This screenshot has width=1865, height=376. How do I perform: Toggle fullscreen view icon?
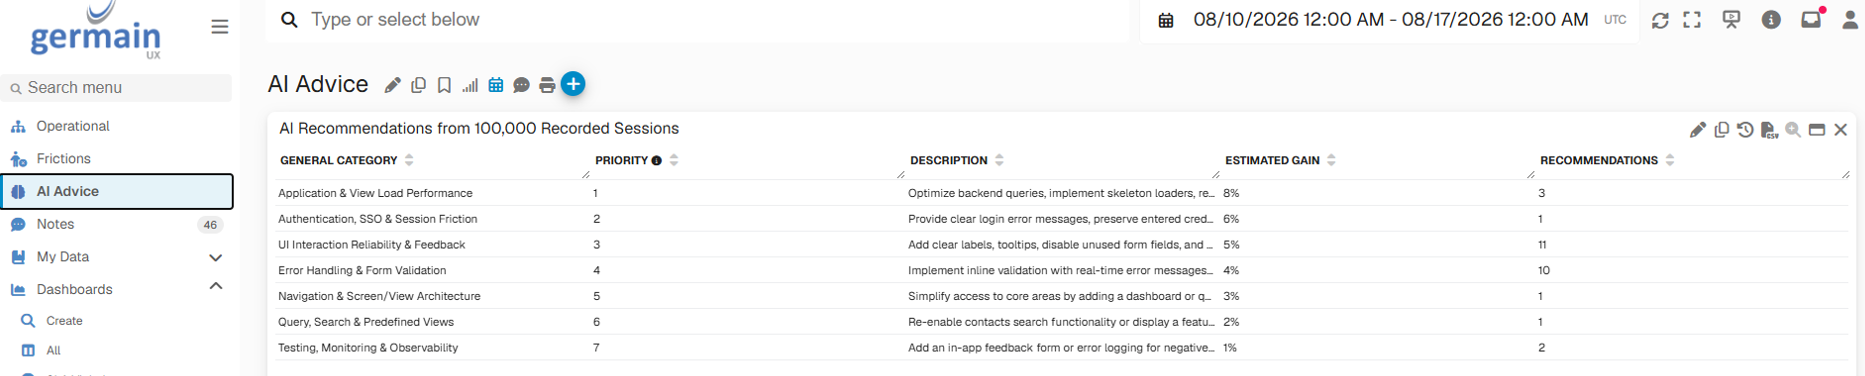[x=1692, y=20]
